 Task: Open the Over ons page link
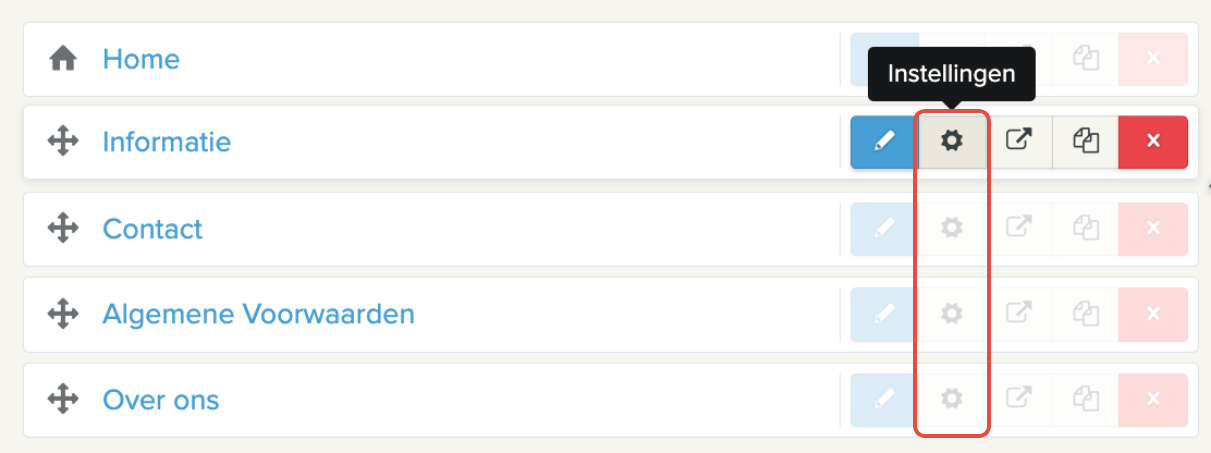(x=160, y=400)
